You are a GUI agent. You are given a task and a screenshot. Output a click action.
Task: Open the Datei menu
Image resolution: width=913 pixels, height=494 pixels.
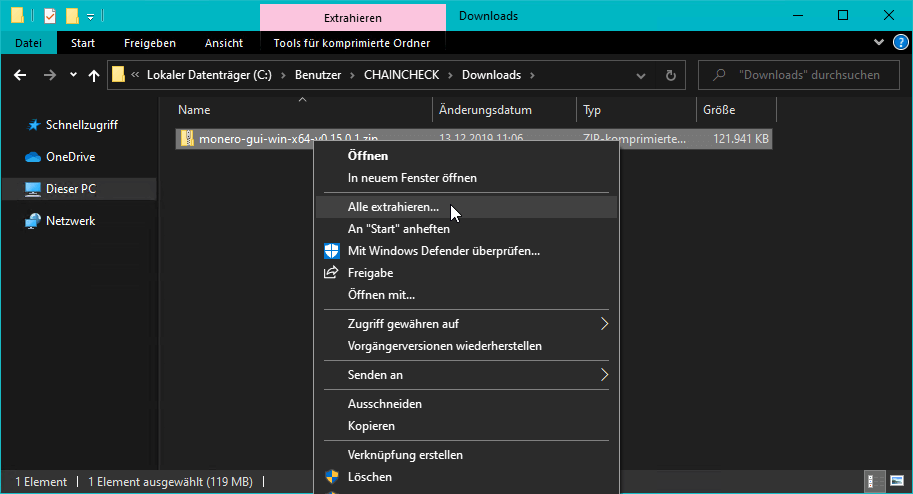tap(29, 43)
